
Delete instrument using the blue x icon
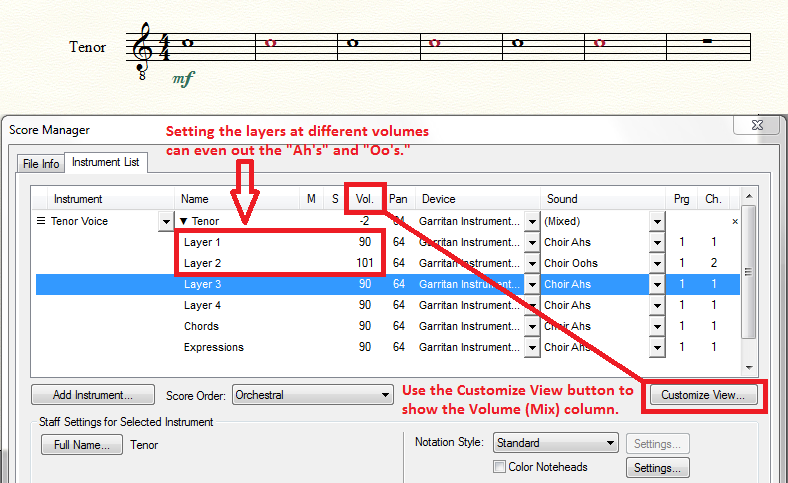735,221
